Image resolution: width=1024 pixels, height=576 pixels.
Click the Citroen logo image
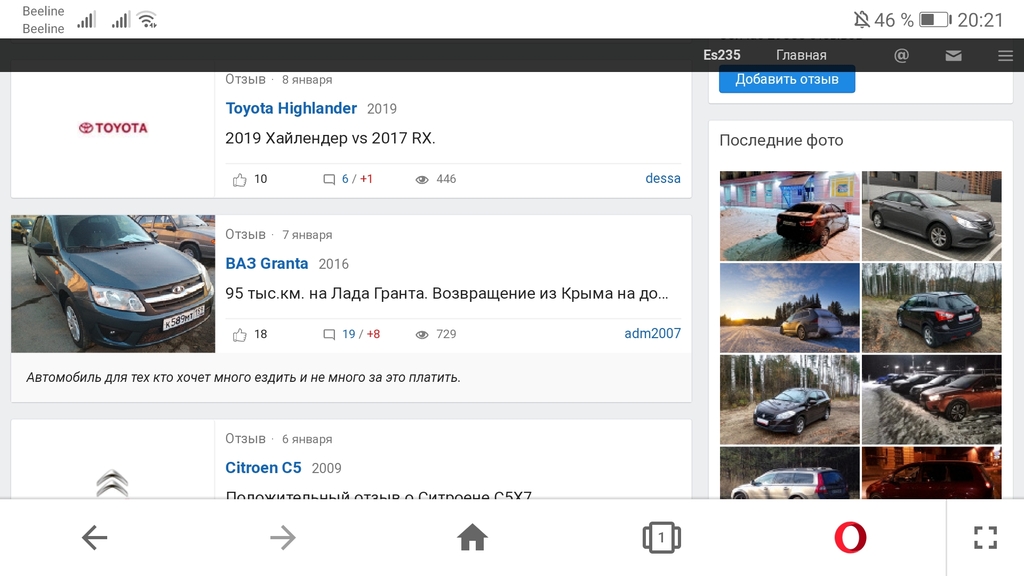112,484
